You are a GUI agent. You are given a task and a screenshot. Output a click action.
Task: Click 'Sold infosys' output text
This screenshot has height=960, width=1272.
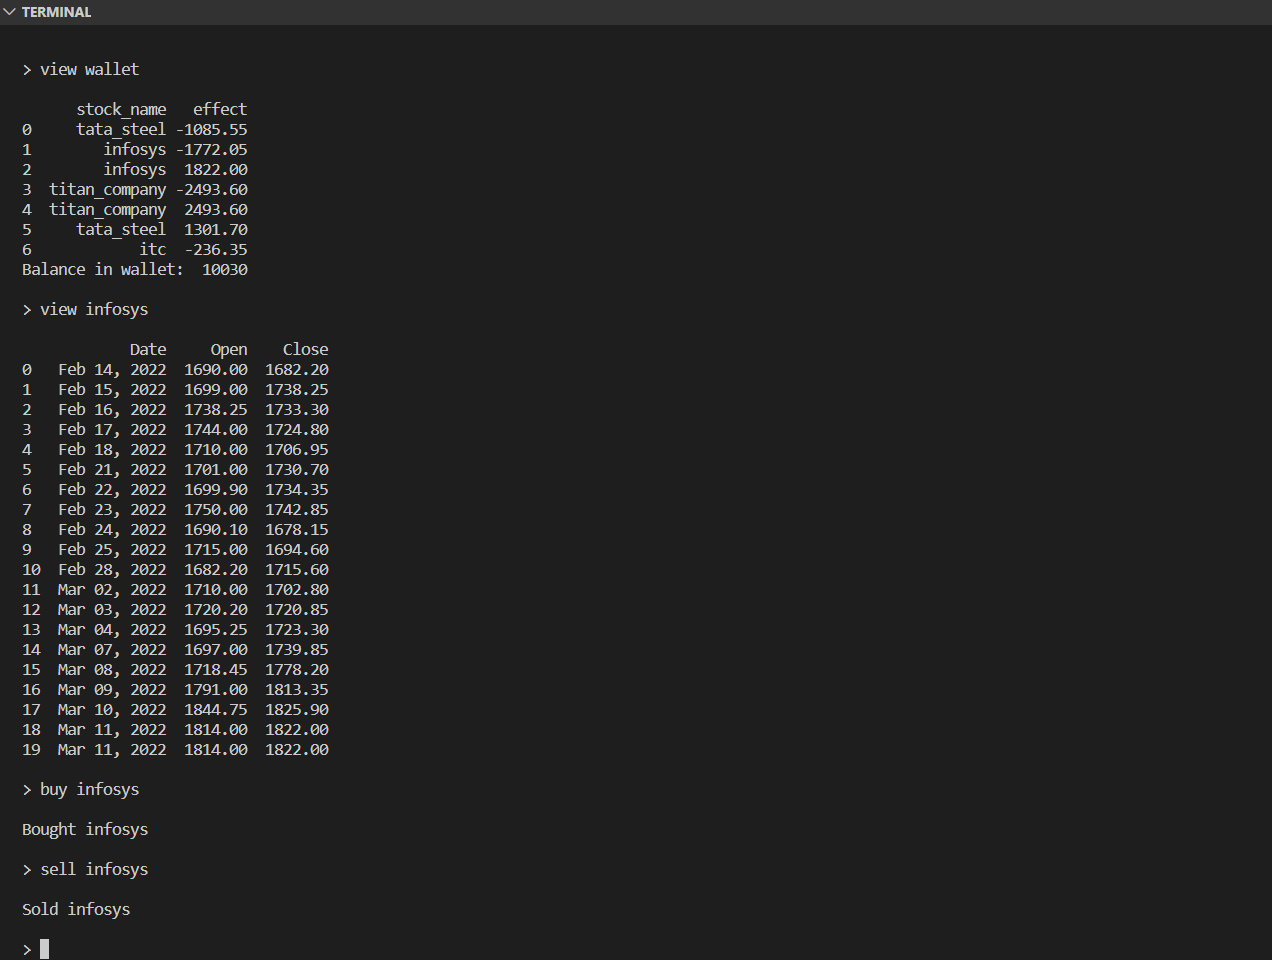pos(76,909)
